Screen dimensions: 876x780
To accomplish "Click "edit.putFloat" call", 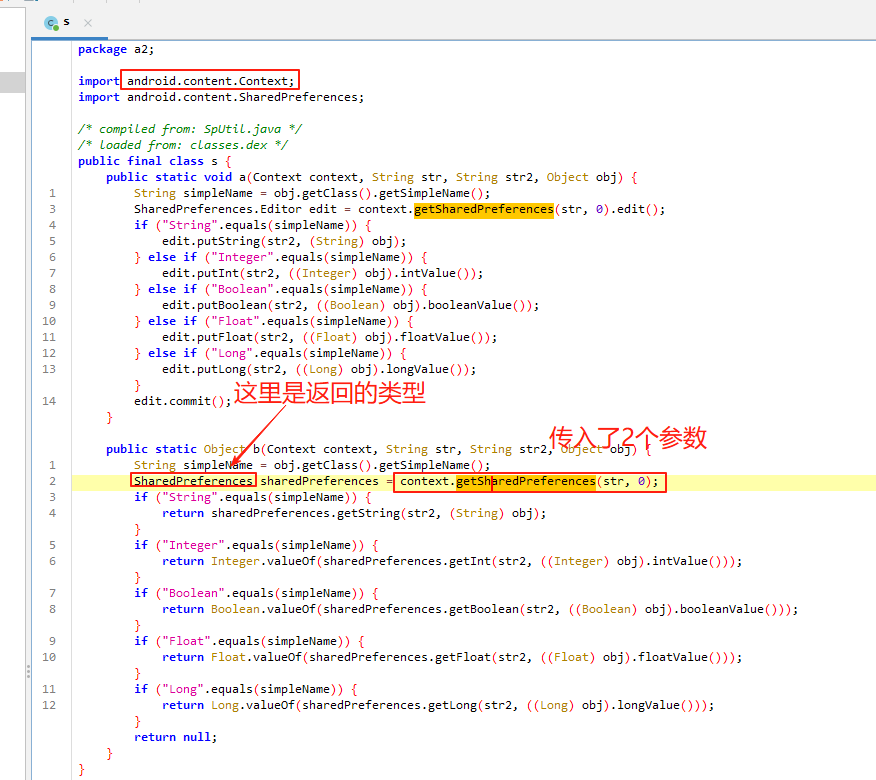I will [207, 337].
